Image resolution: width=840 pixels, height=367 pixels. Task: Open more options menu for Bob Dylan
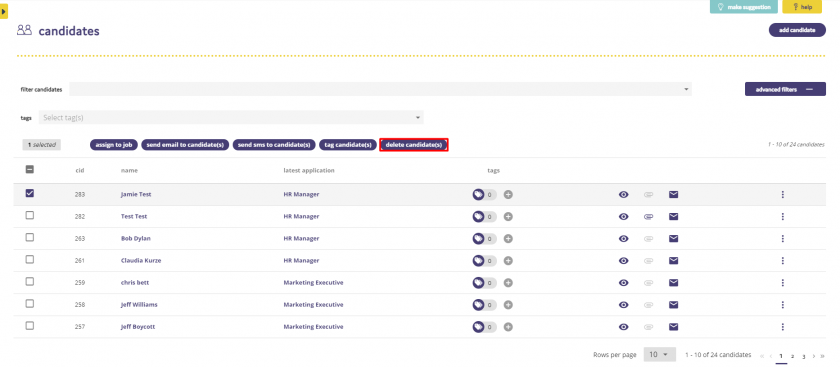click(x=783, y=238)
